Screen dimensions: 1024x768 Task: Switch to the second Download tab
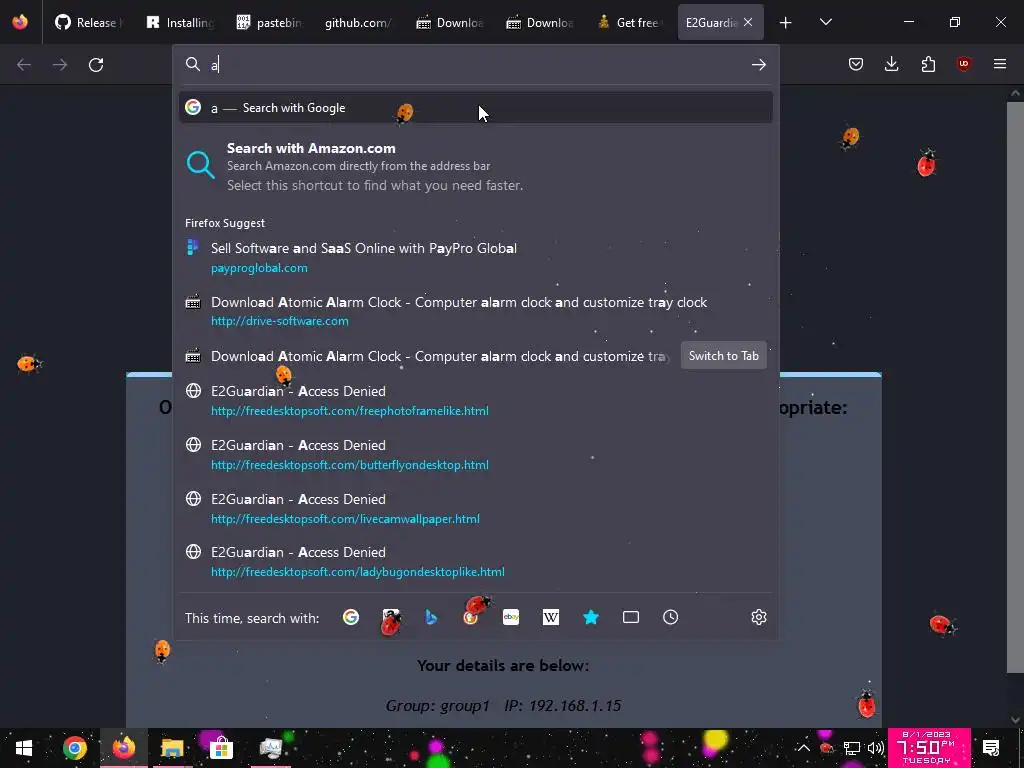point(539,22)
